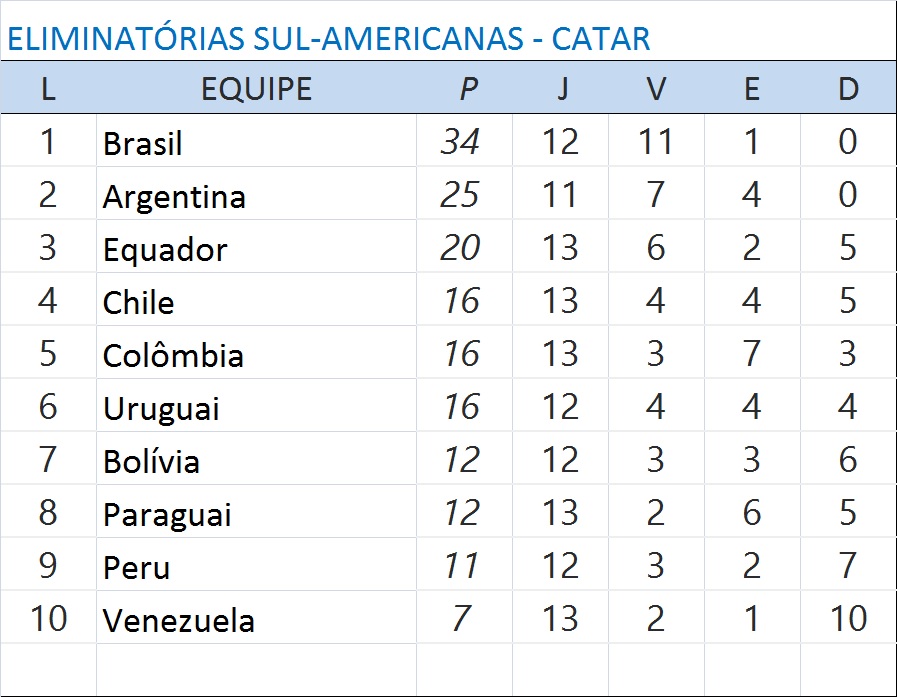Select the E draws column header
Screen dimensions: 897x697
coord(751,89)
